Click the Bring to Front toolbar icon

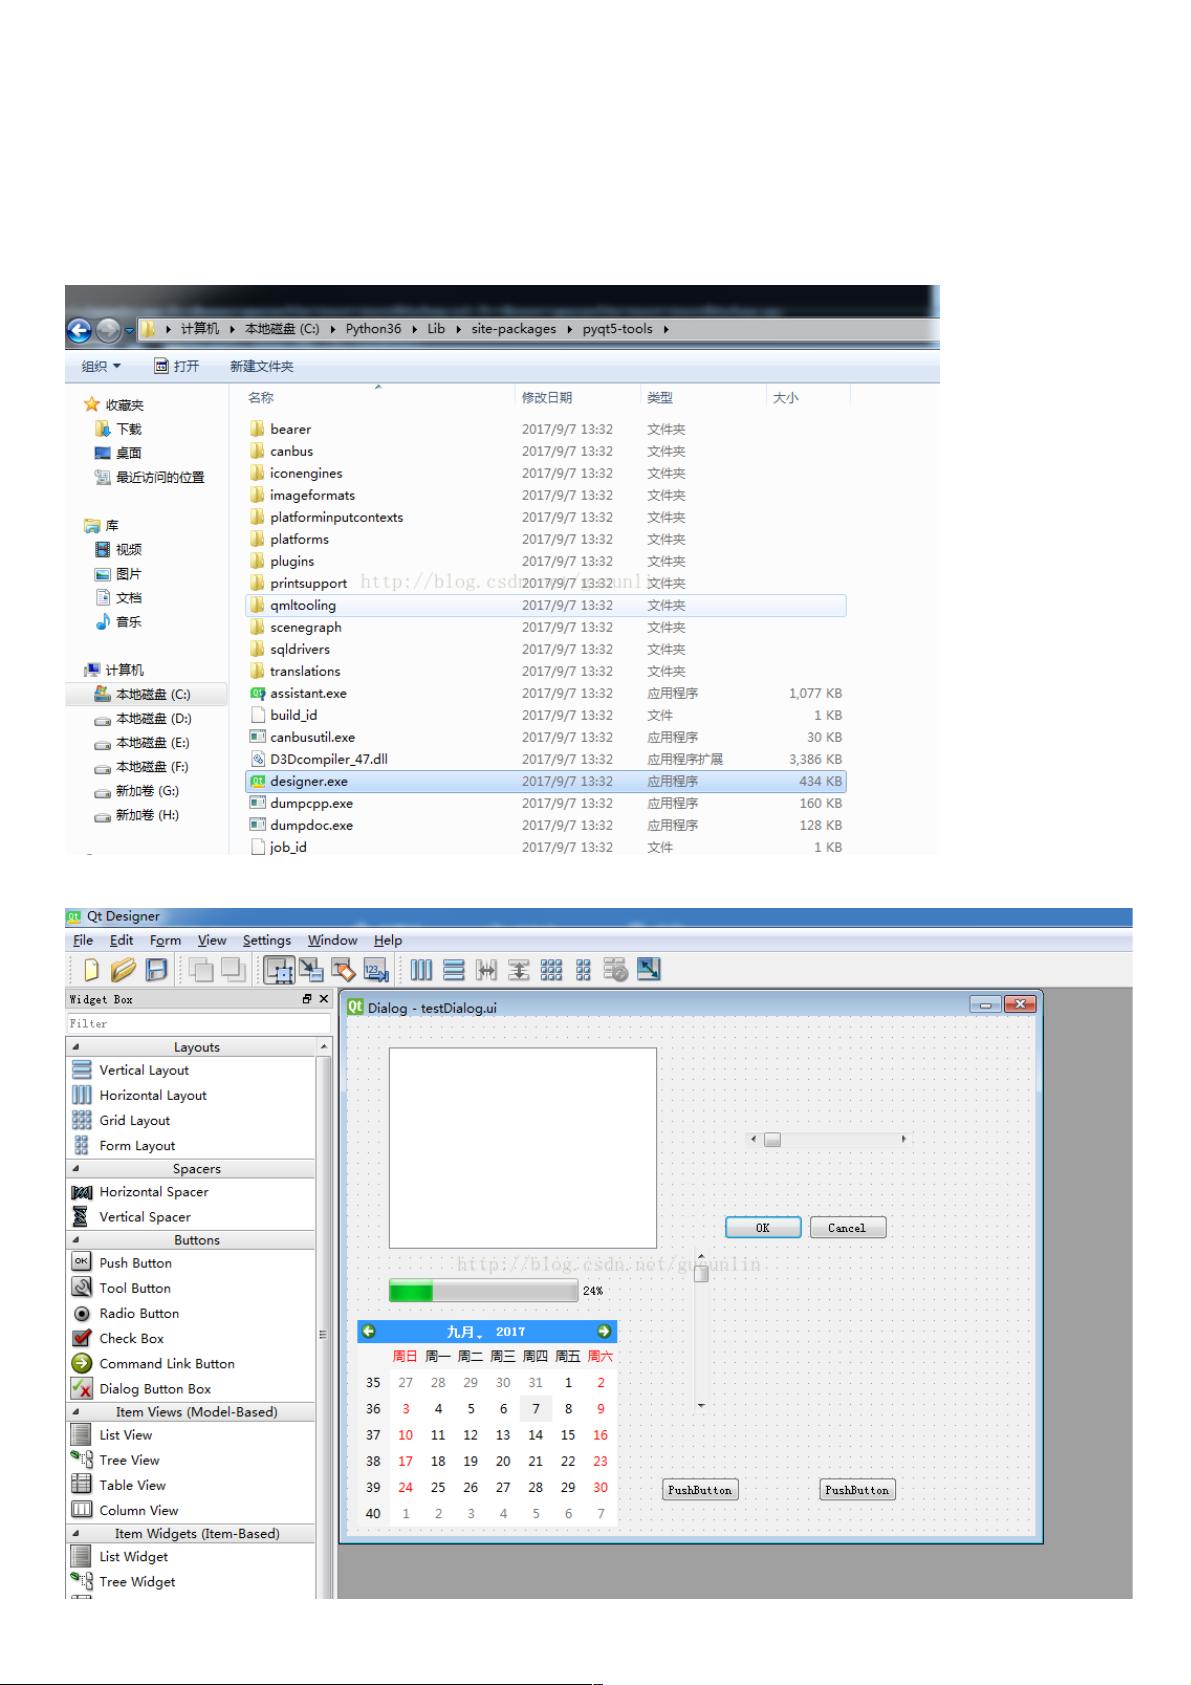pyautogui.click(x=234, y=970)
